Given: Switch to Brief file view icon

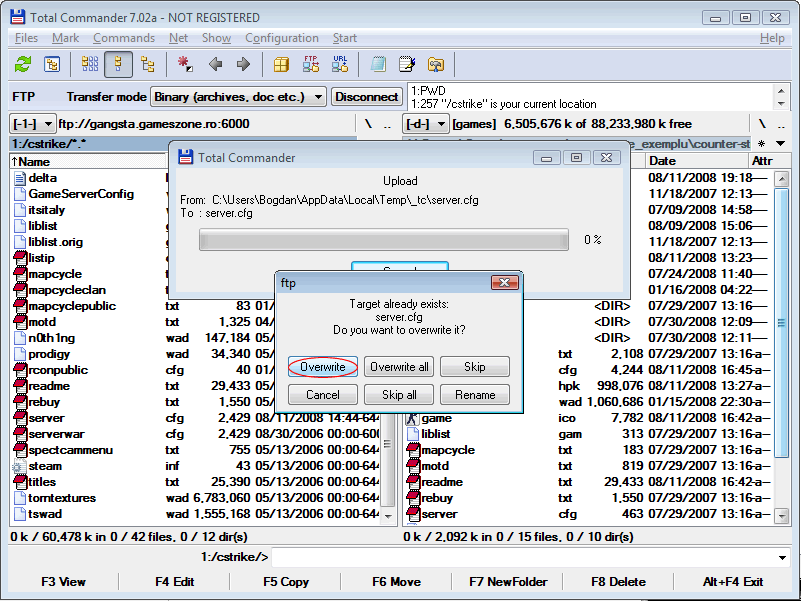Looking at the screenshot, I should pyautogui.click(x=90, y=64).
